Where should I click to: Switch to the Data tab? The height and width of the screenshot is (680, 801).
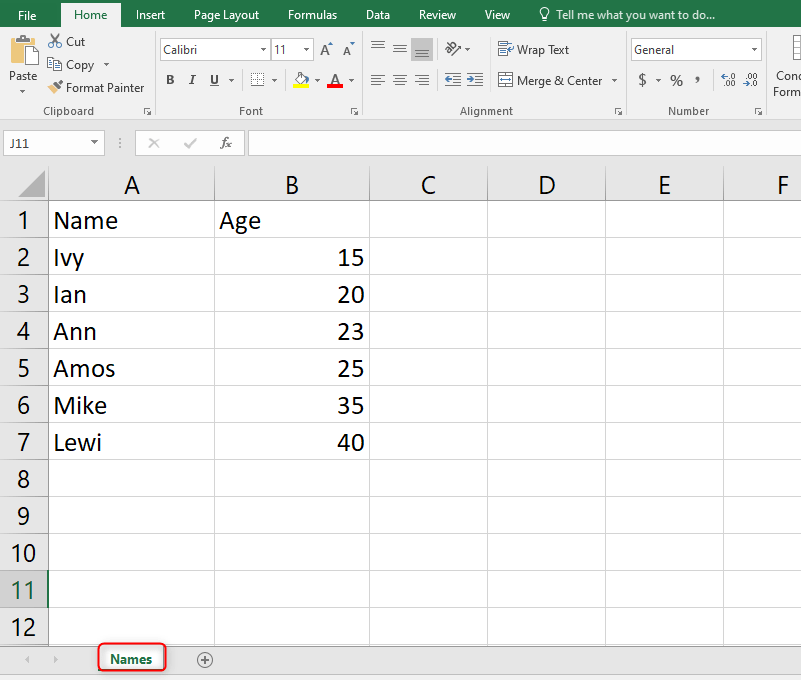click(378, 15)
